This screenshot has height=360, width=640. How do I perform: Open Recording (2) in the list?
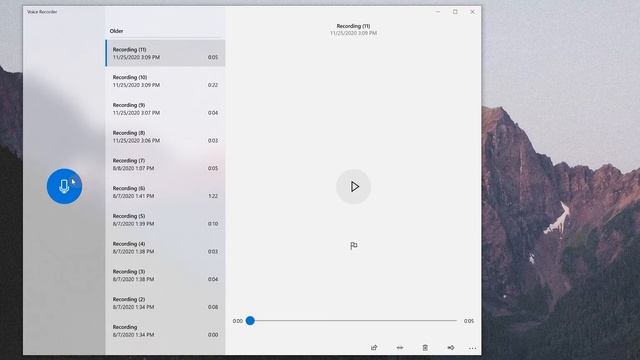[x=165, y=303]
